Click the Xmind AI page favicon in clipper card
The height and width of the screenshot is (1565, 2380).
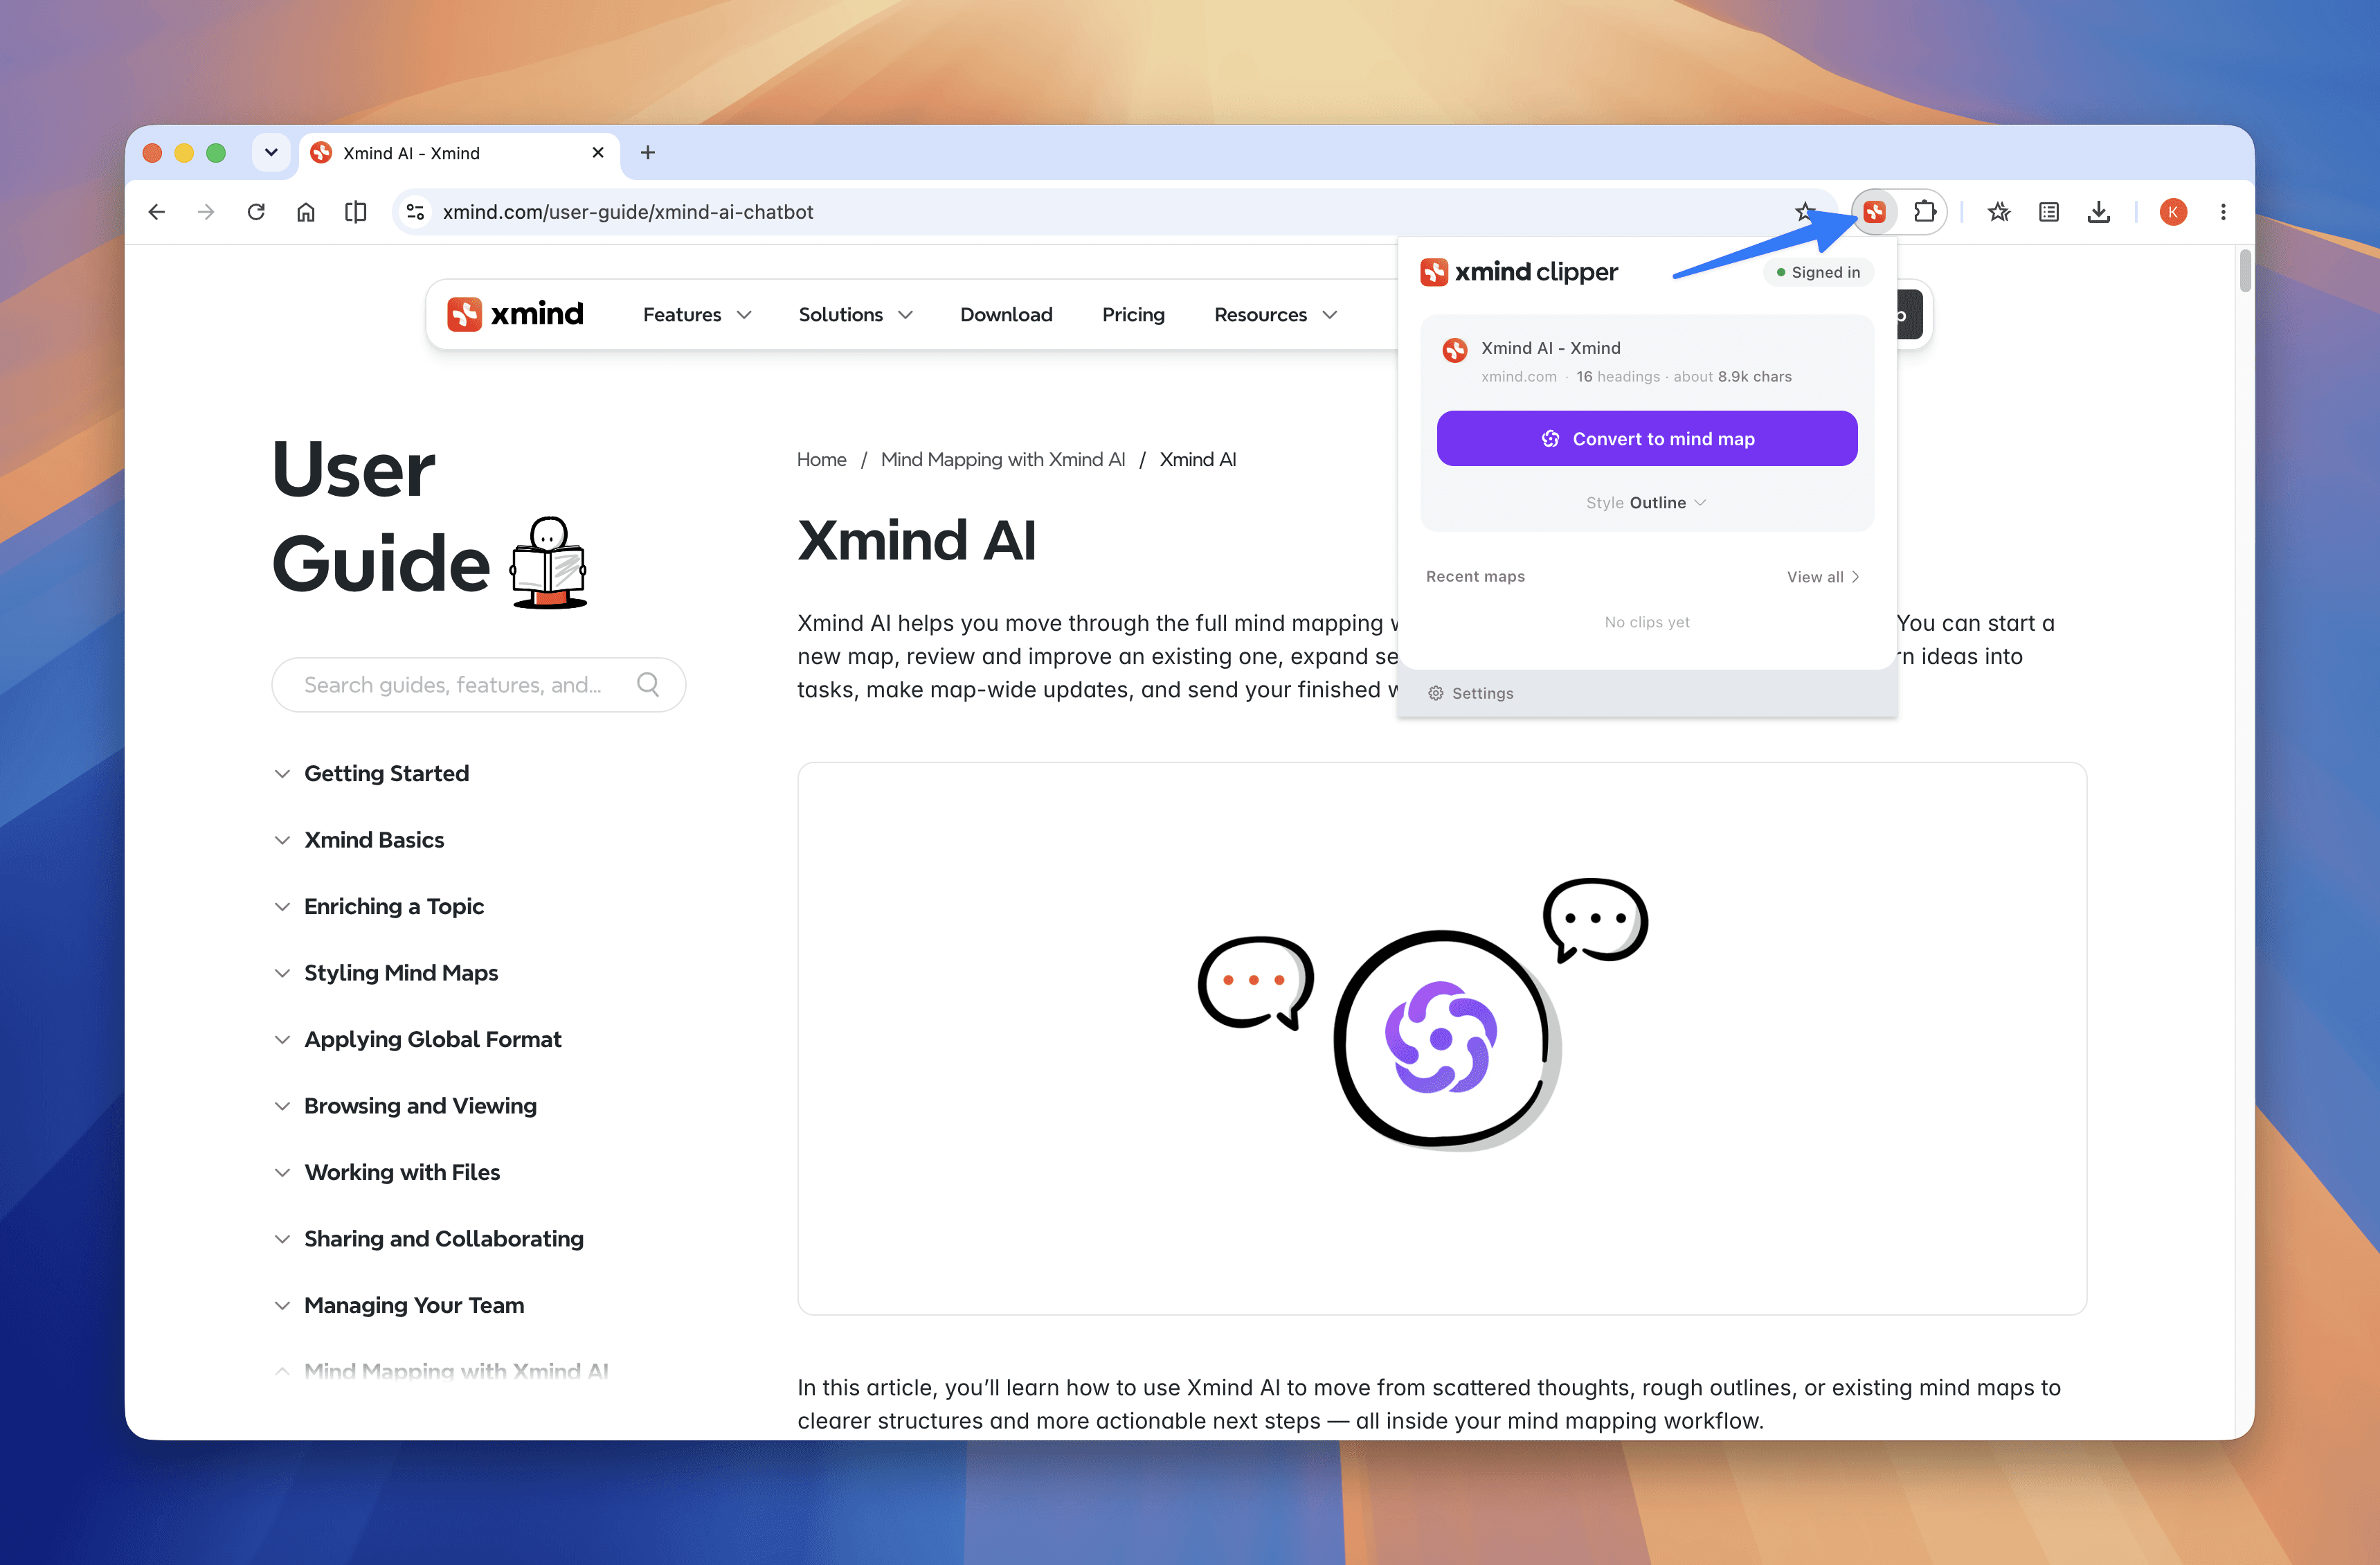[x=1455, y=349]
